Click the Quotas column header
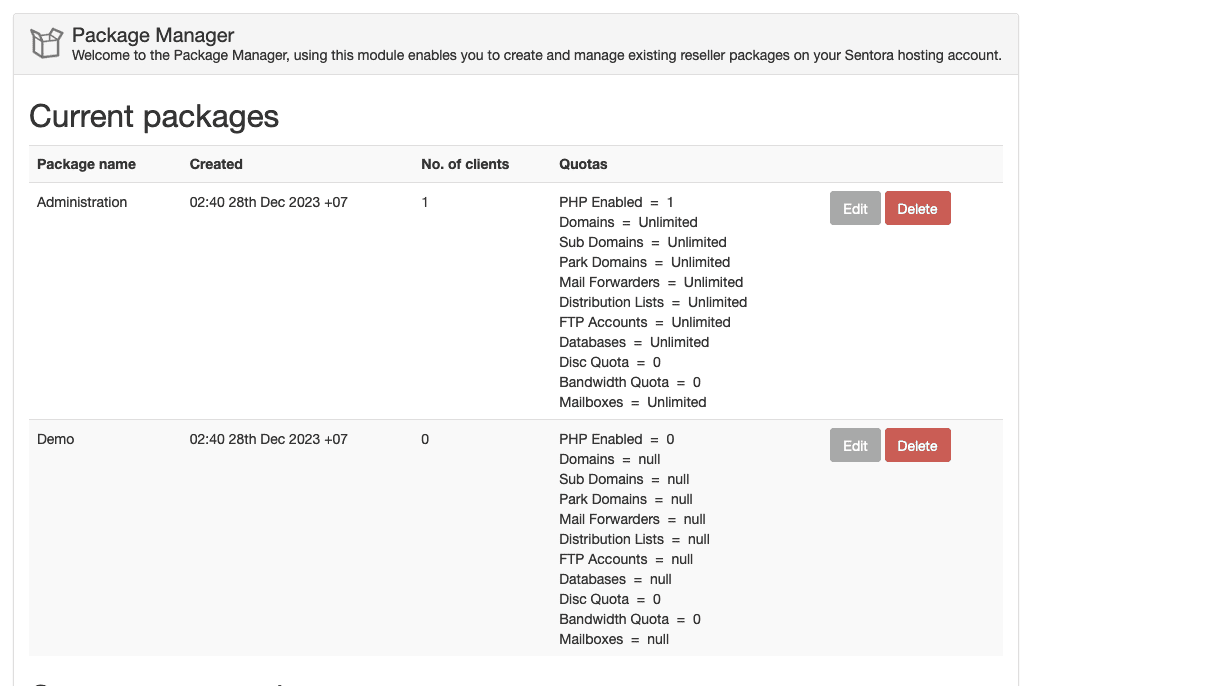Image resolution: width=1212 pixels, height=686 pixels. [583, 164]
